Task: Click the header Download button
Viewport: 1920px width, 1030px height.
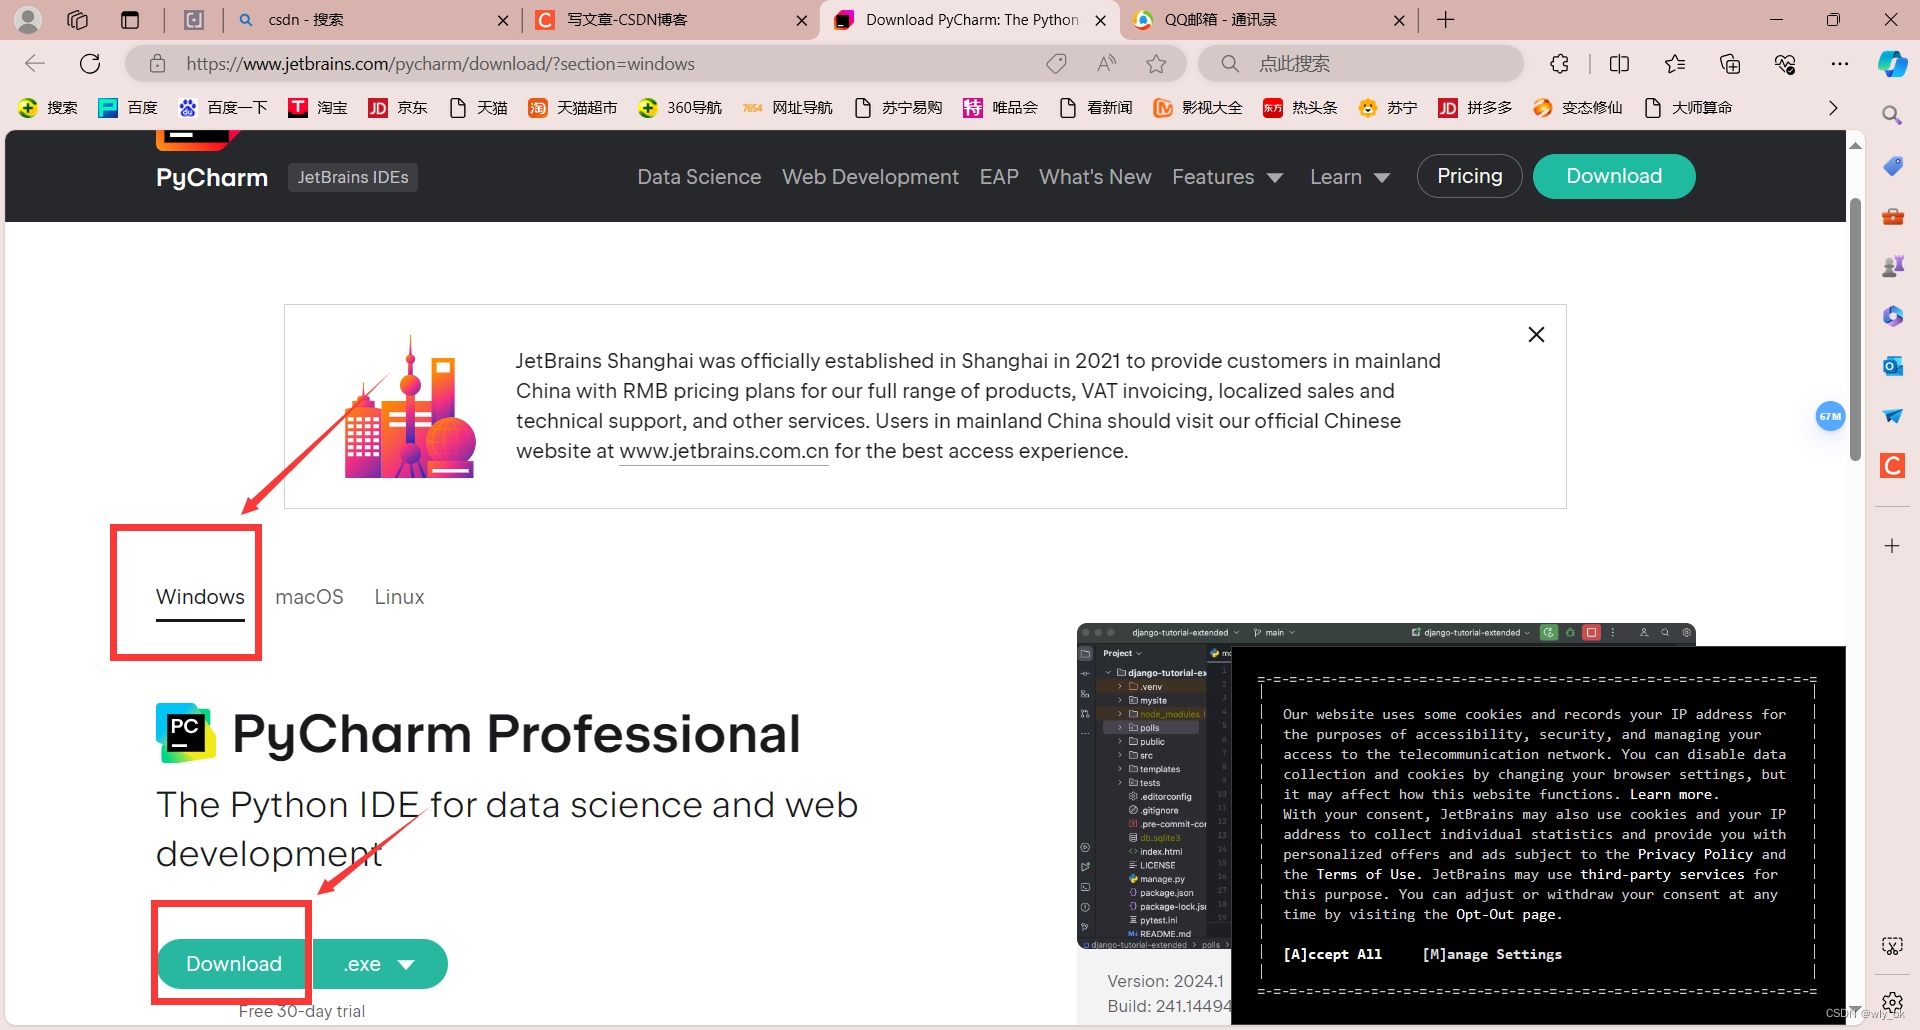Action: [1614, 176]
